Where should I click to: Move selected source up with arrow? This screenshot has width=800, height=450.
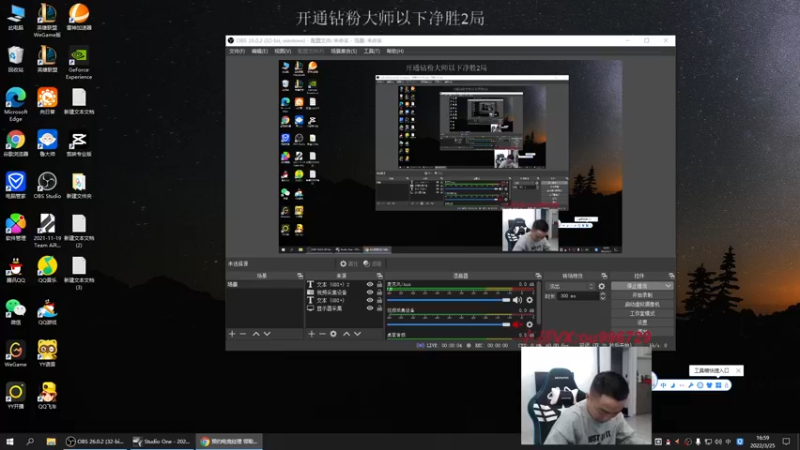point(346,334)
